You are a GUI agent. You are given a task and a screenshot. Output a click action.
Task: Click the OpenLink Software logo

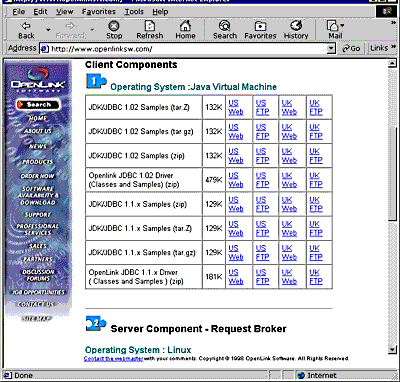(38, 80)
